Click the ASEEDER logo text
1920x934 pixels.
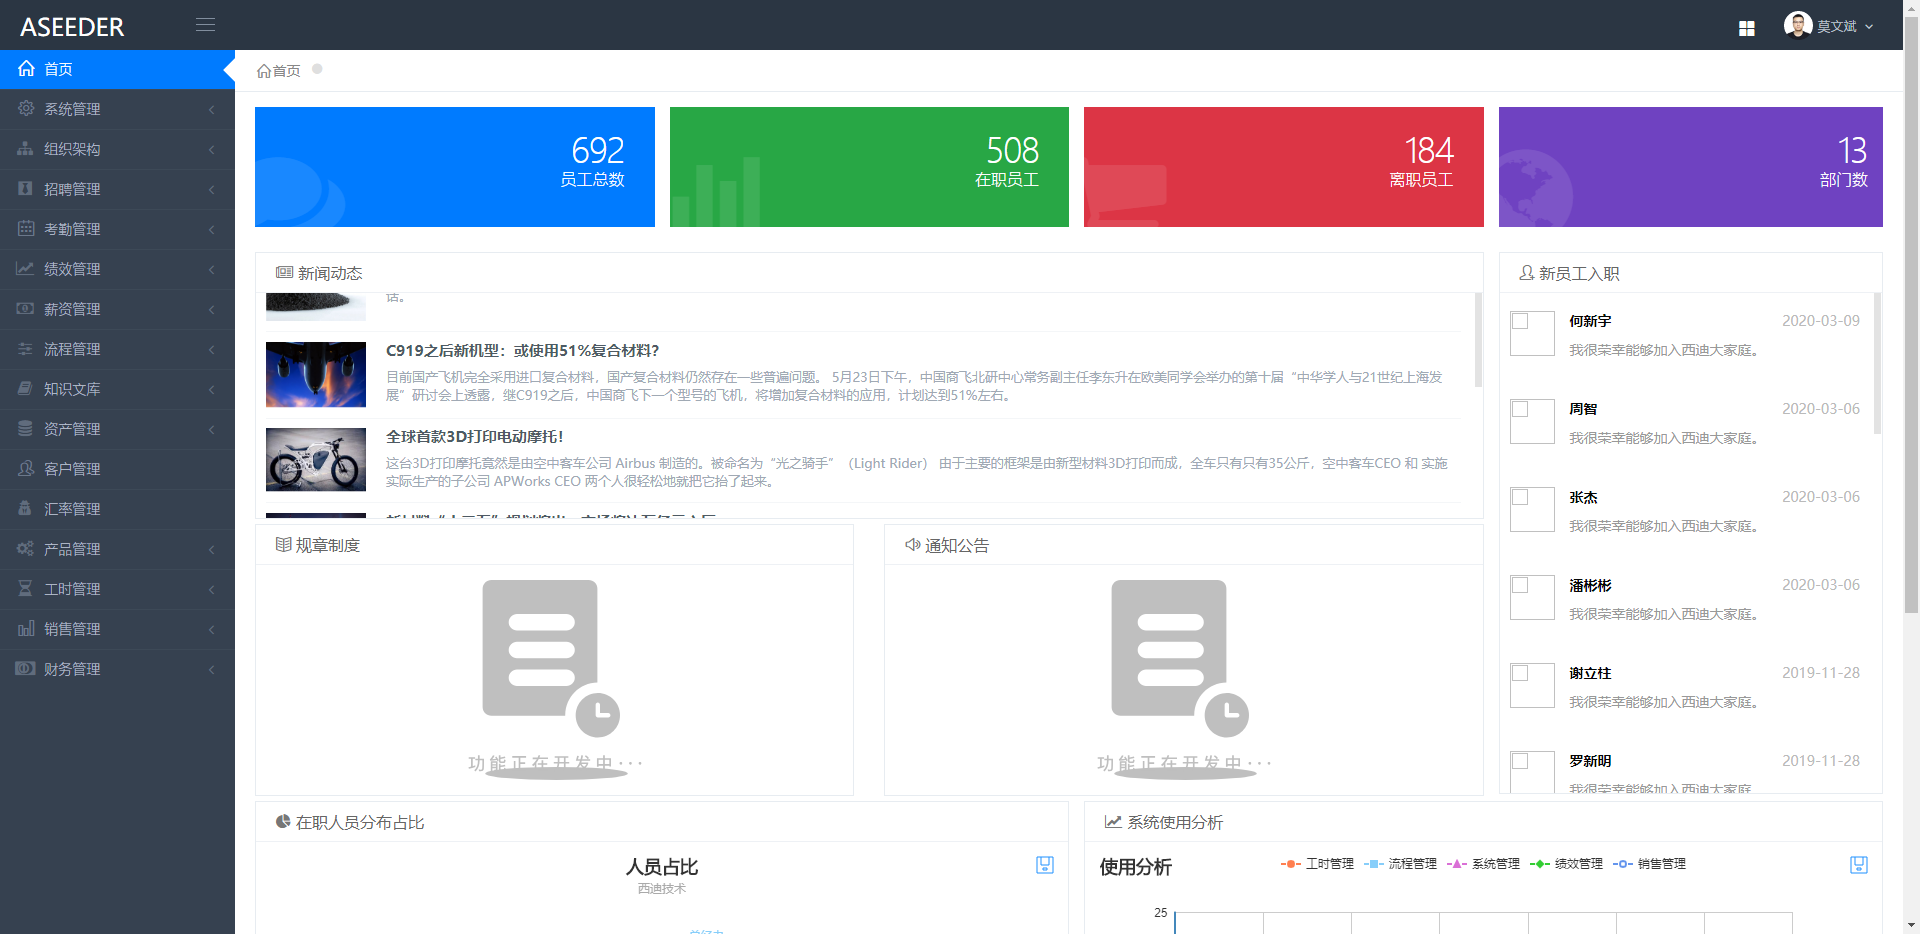(72, 27)
